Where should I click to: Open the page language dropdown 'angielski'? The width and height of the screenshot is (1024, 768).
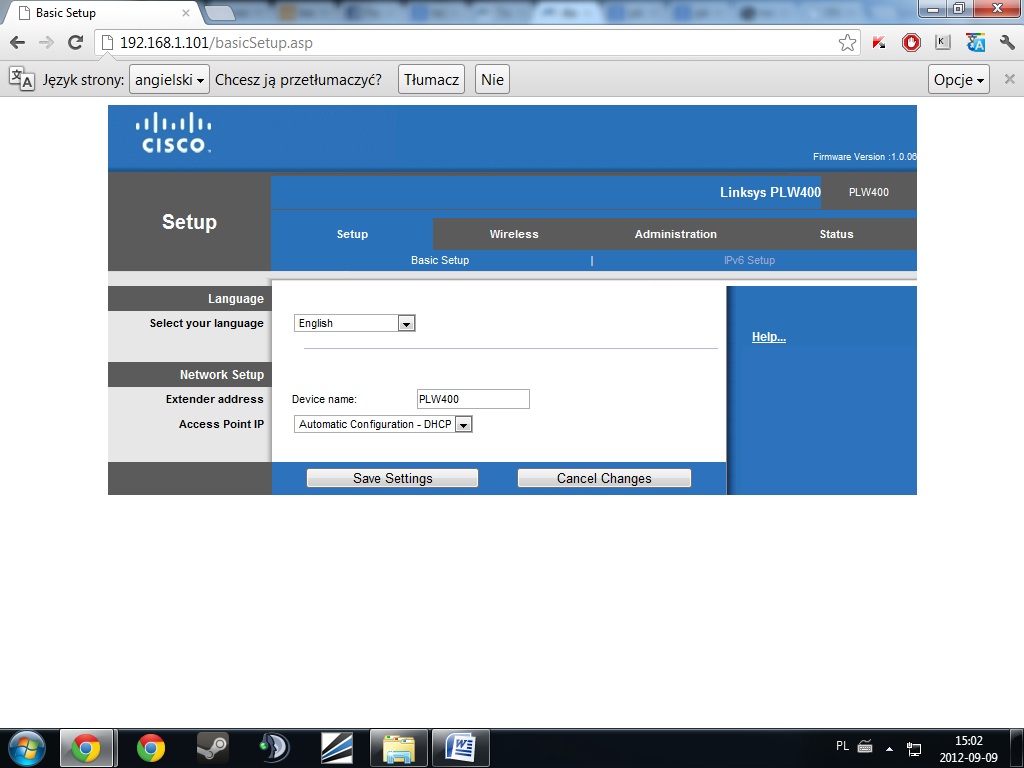(169, 79)
